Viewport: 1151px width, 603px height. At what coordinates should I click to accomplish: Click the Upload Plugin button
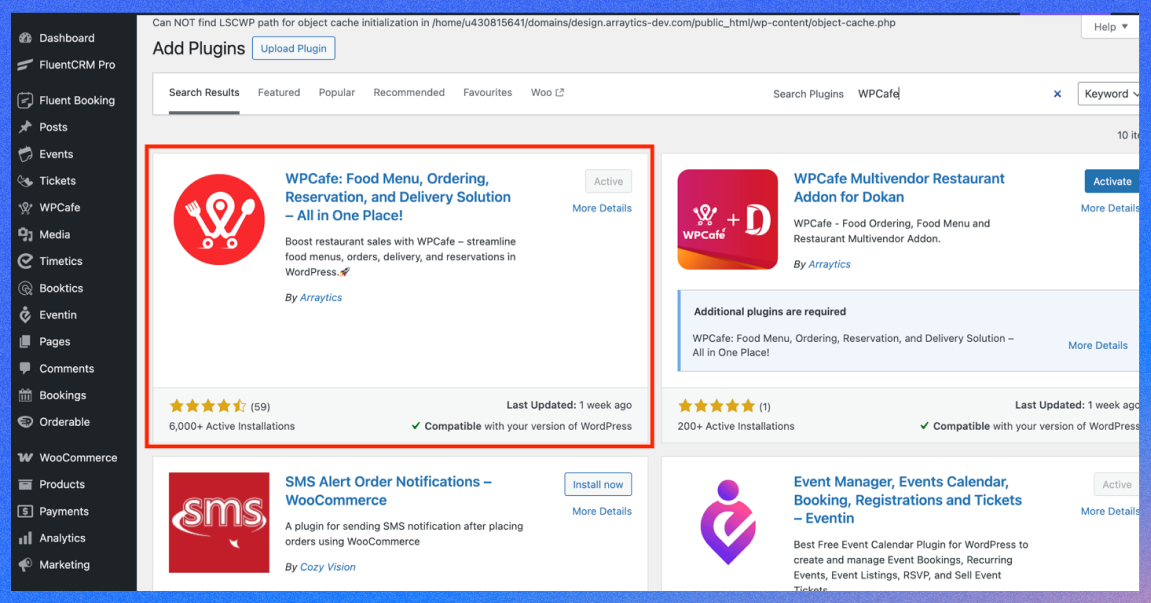click(x=294, y=48)
